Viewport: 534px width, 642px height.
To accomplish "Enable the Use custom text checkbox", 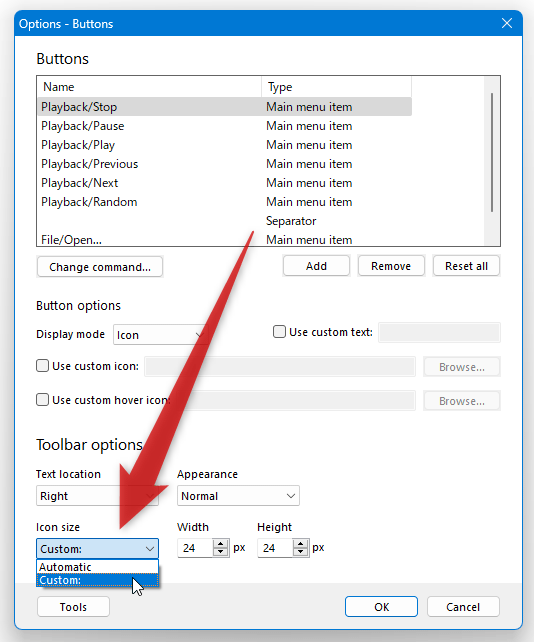I will (x=279, y=332).
